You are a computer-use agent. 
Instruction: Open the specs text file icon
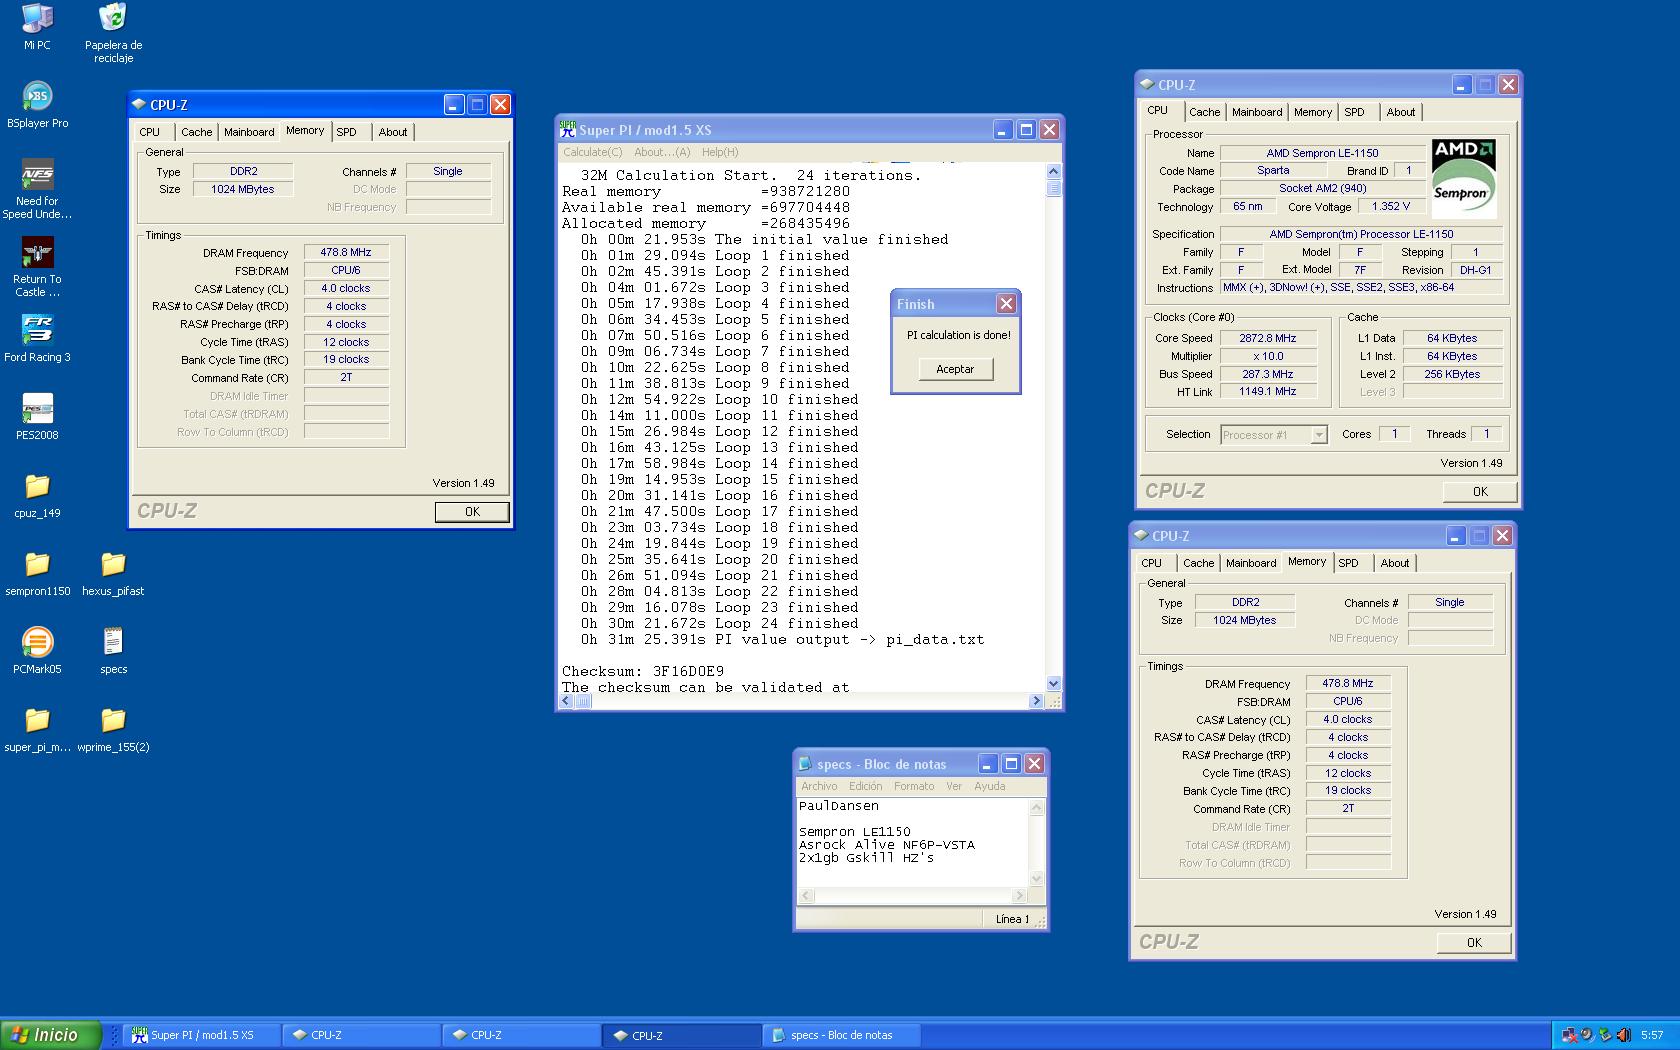(113, 651)
